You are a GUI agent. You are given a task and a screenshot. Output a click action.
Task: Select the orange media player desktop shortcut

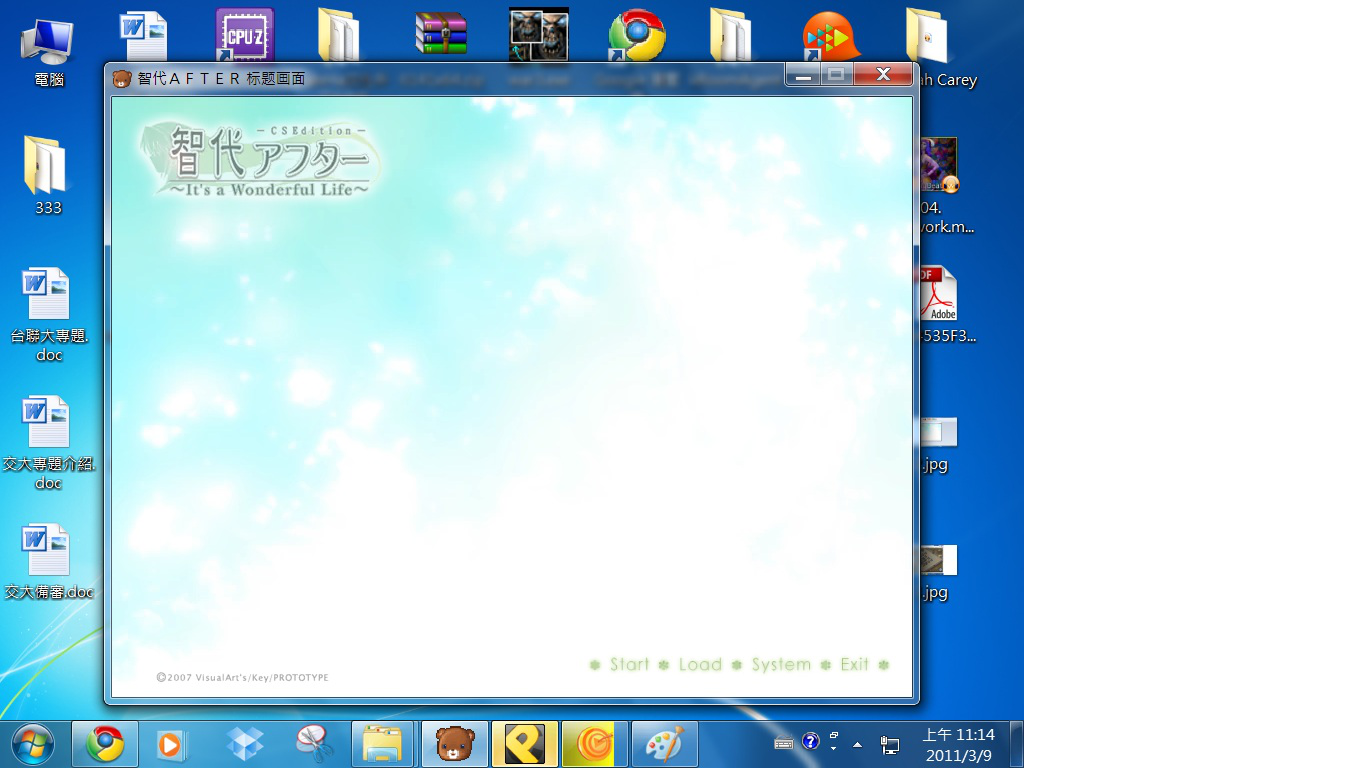point(832,36)
